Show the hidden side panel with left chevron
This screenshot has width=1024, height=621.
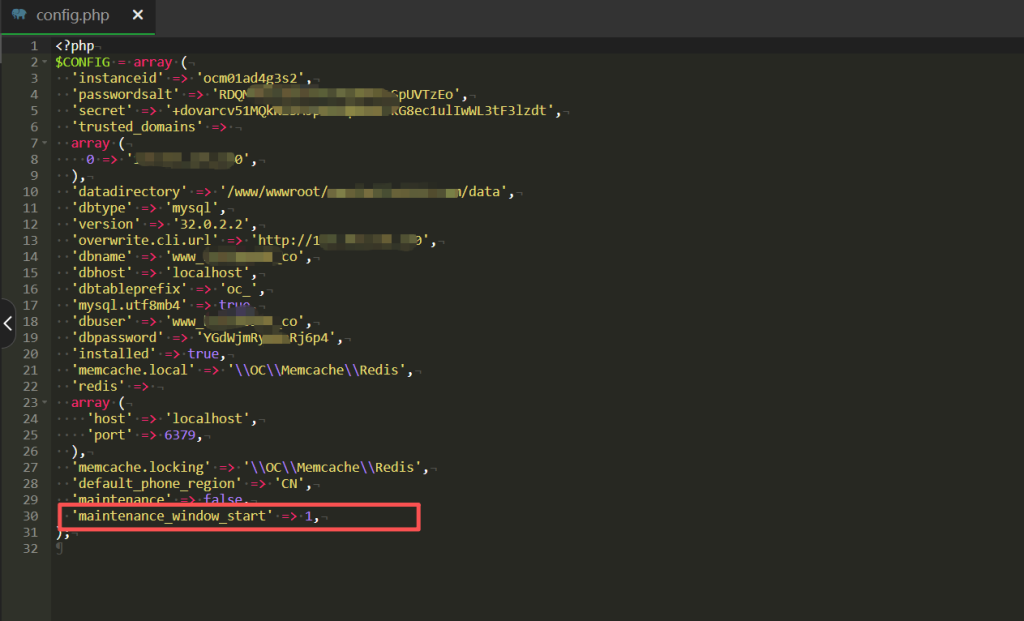coord(8,323)
